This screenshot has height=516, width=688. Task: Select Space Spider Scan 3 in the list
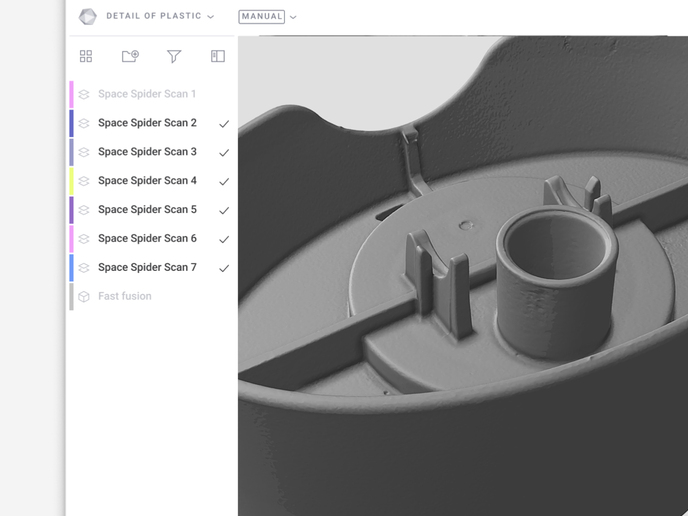[147, 152]
